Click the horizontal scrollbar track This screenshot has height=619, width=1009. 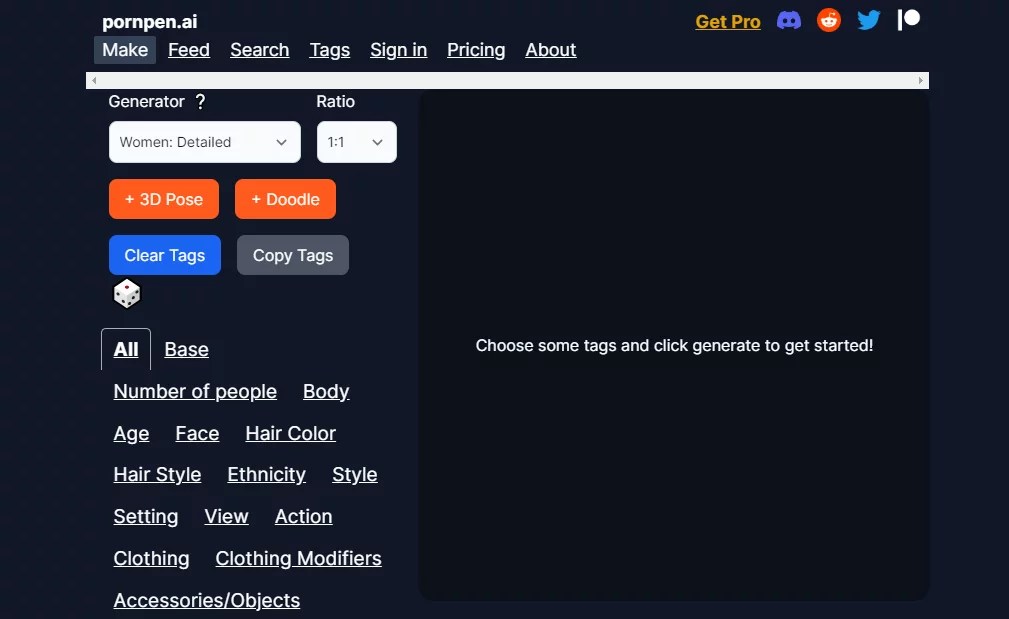(x=507, y=80)
